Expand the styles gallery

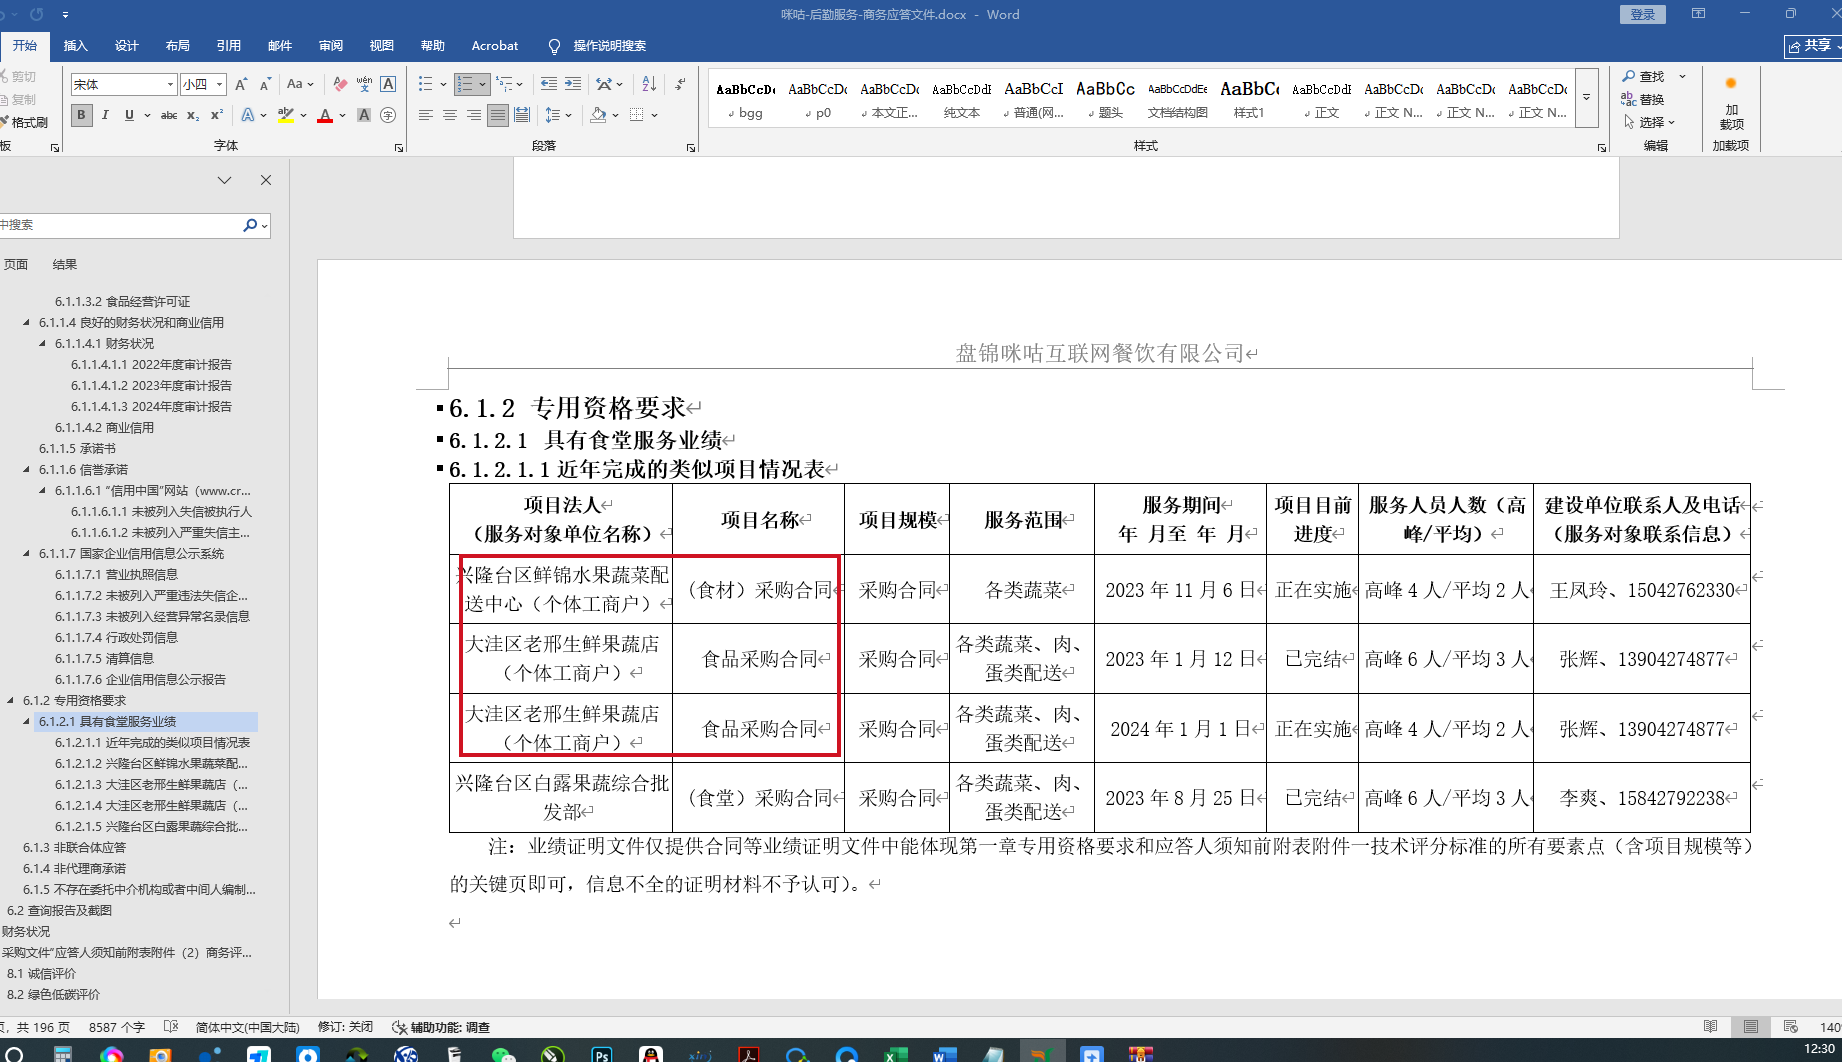1586,98
